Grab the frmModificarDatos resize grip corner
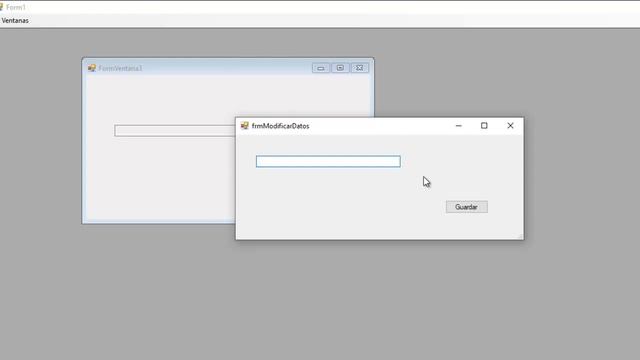640x360 pixels. 520,237
